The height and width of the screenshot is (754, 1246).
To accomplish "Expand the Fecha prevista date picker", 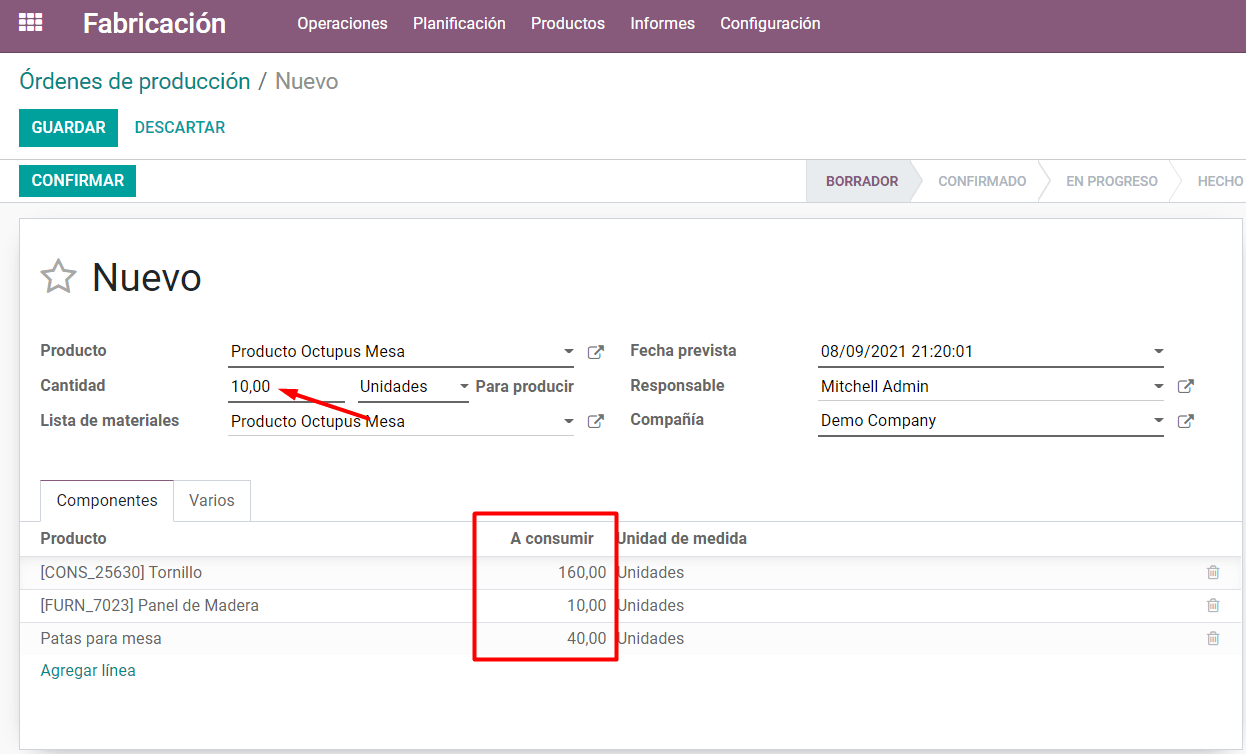I will [x=1157, y=351].
